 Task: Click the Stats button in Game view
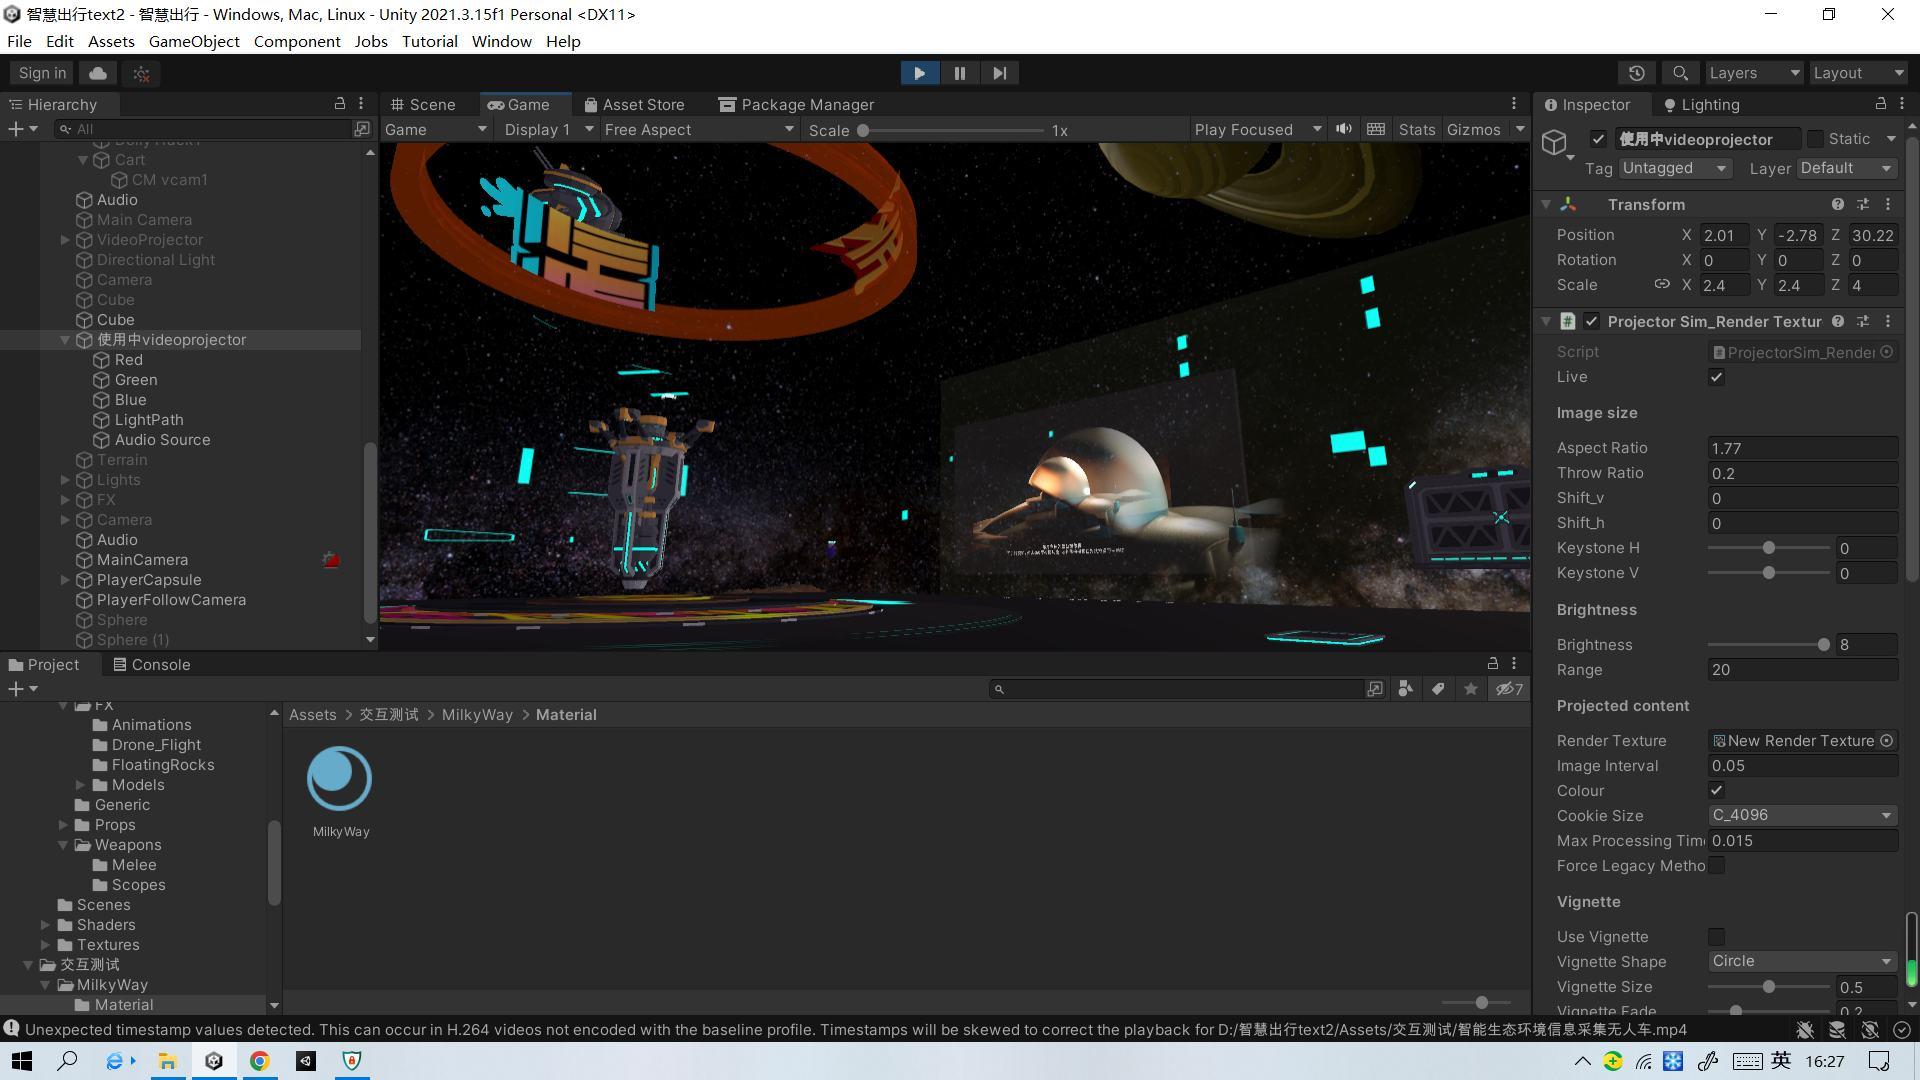pyautogui.click(x=1416, y=130)
